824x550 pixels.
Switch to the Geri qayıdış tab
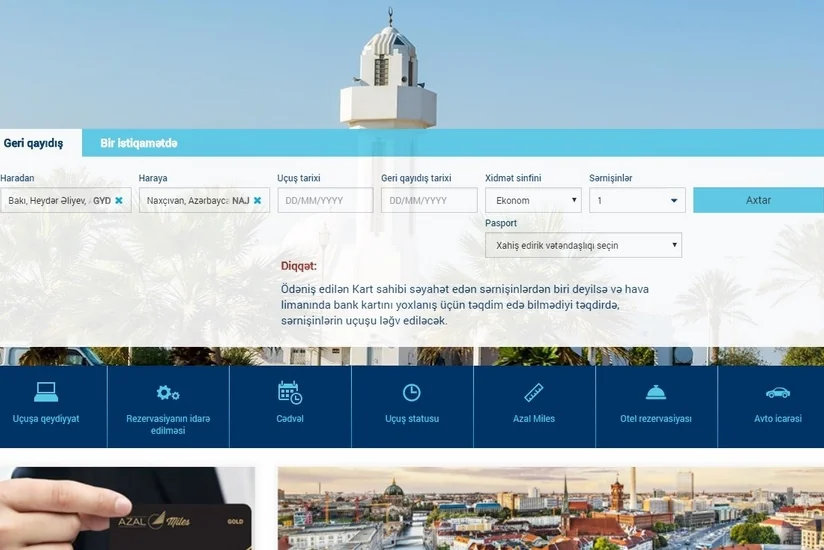(x=34, y=143)
